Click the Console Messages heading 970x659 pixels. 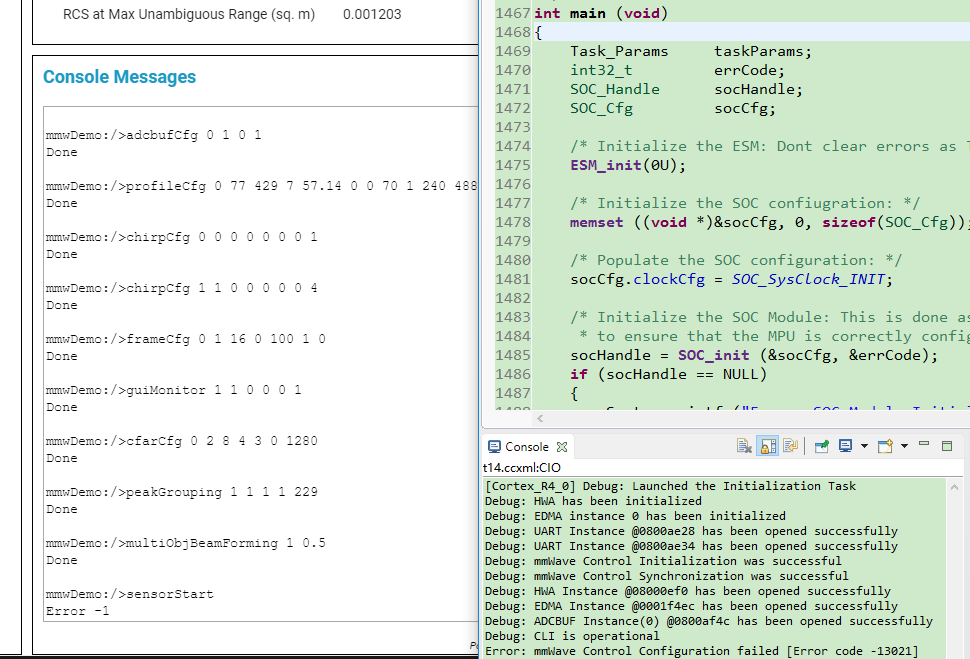[119, 77]
